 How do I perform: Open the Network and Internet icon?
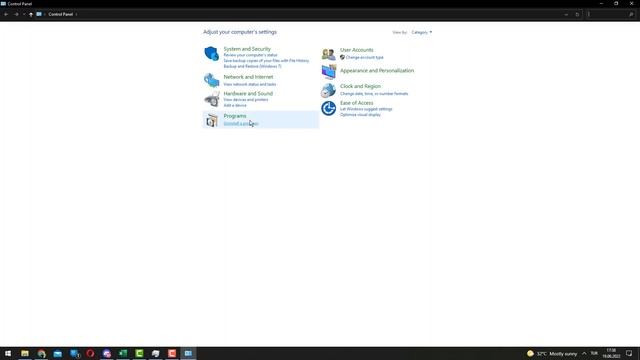(211, 80)
